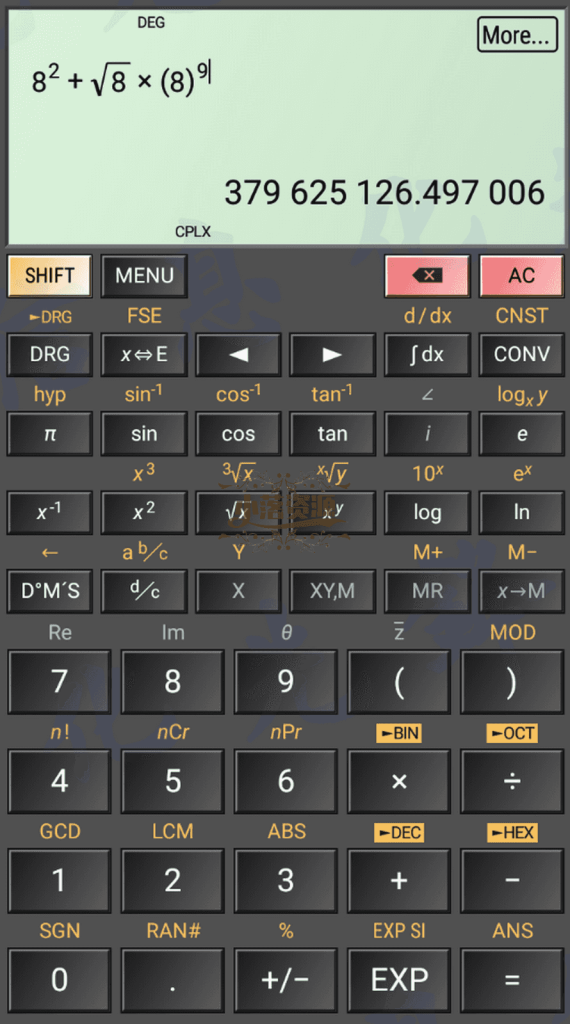Open the More... options
Screen dimensions: 570x1024
coord(517,35)
